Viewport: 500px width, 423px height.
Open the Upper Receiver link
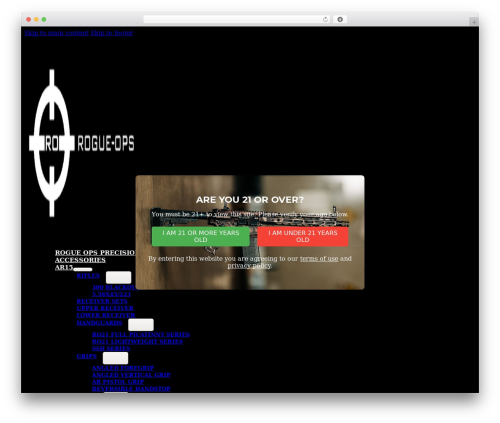[x=105, y=308]
